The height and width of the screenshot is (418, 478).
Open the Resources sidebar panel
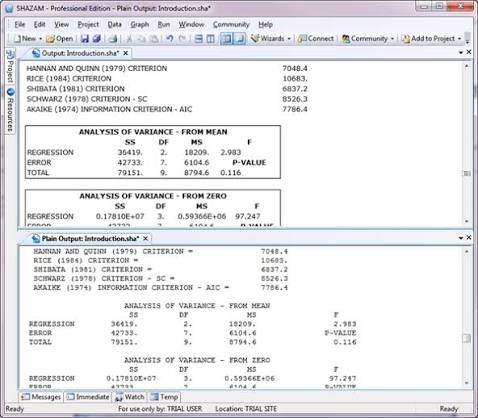10,110
